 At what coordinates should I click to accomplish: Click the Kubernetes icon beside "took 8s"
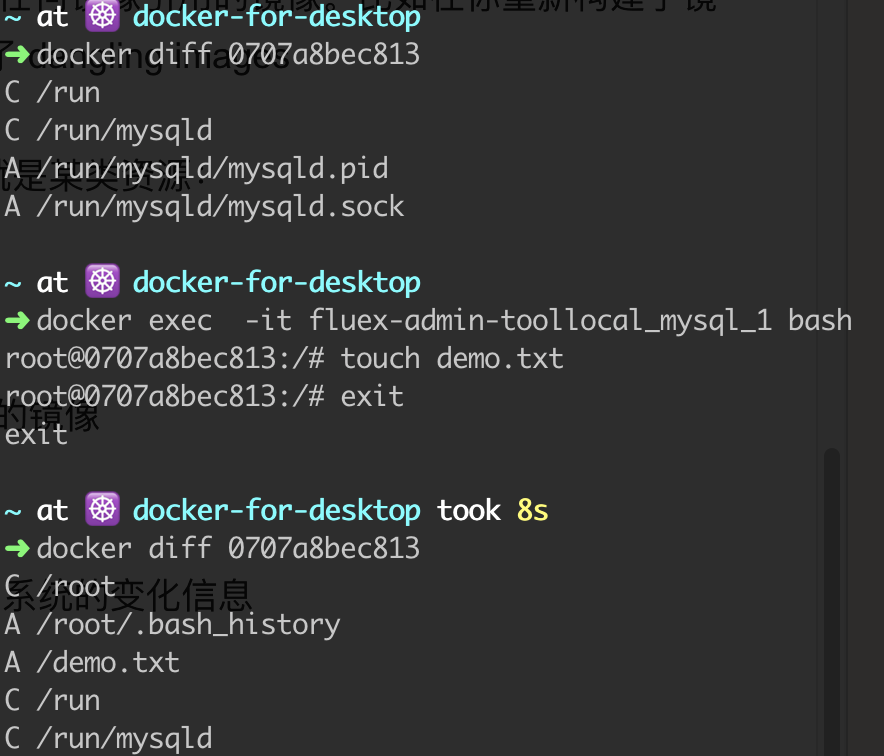pos(100,511)
